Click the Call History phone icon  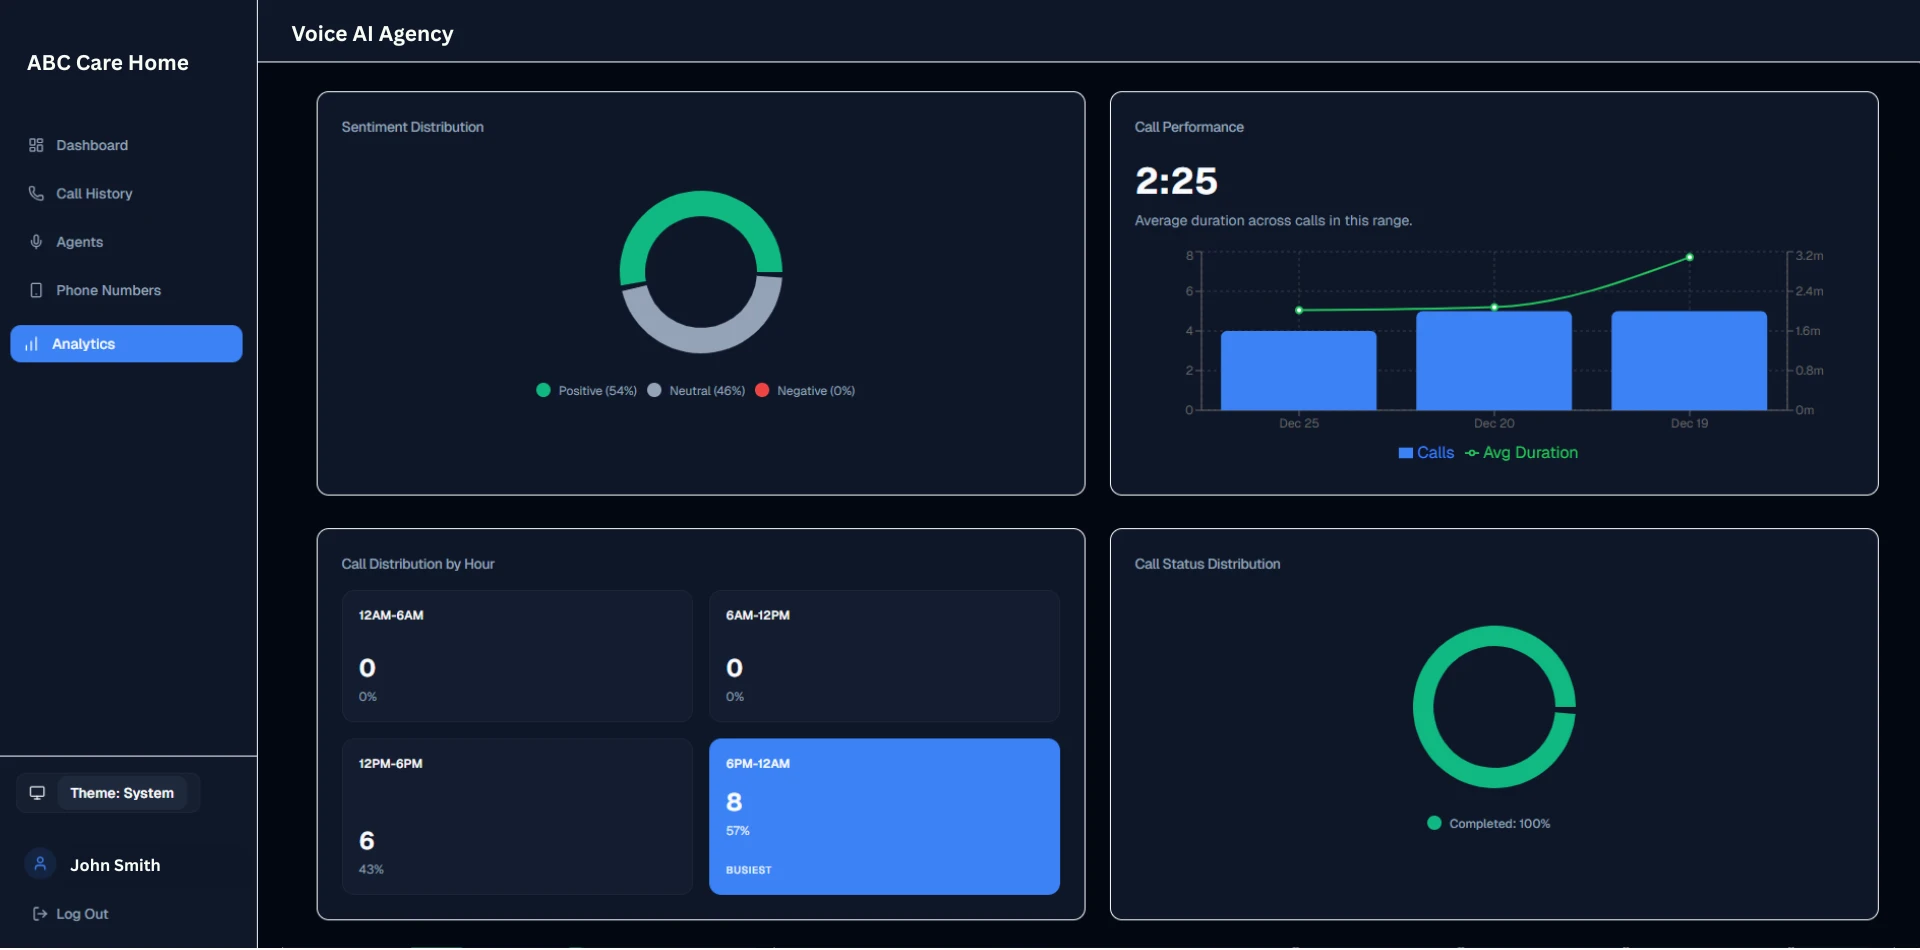[36, 194]
